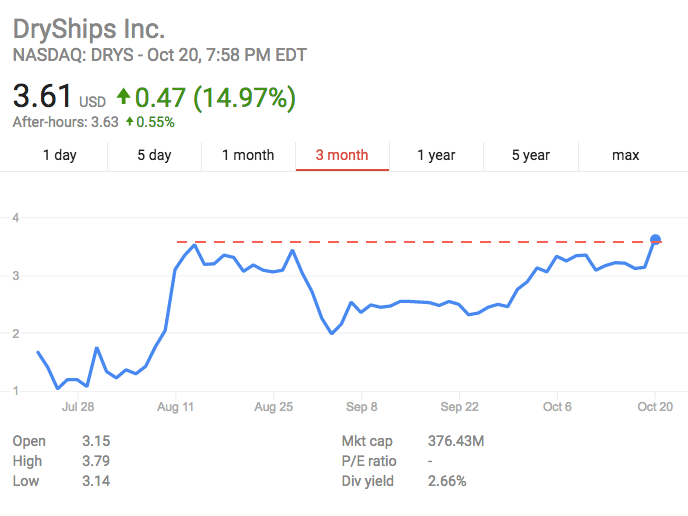The width and height of the screenshot is (688, 516).
Task: Select the 1 day range tab
Action: pos(59,155)
